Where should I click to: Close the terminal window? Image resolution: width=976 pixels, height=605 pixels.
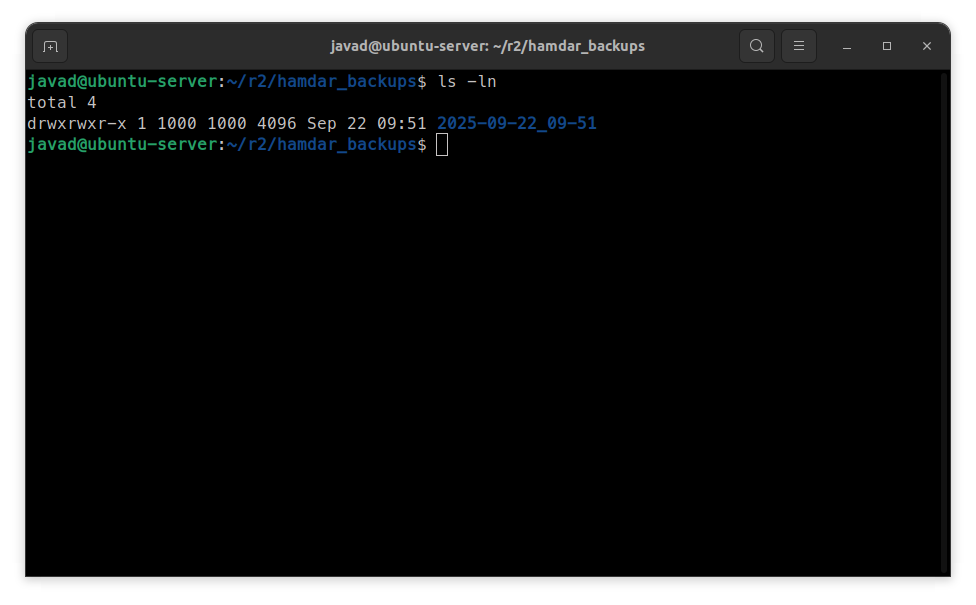[927, 46]
